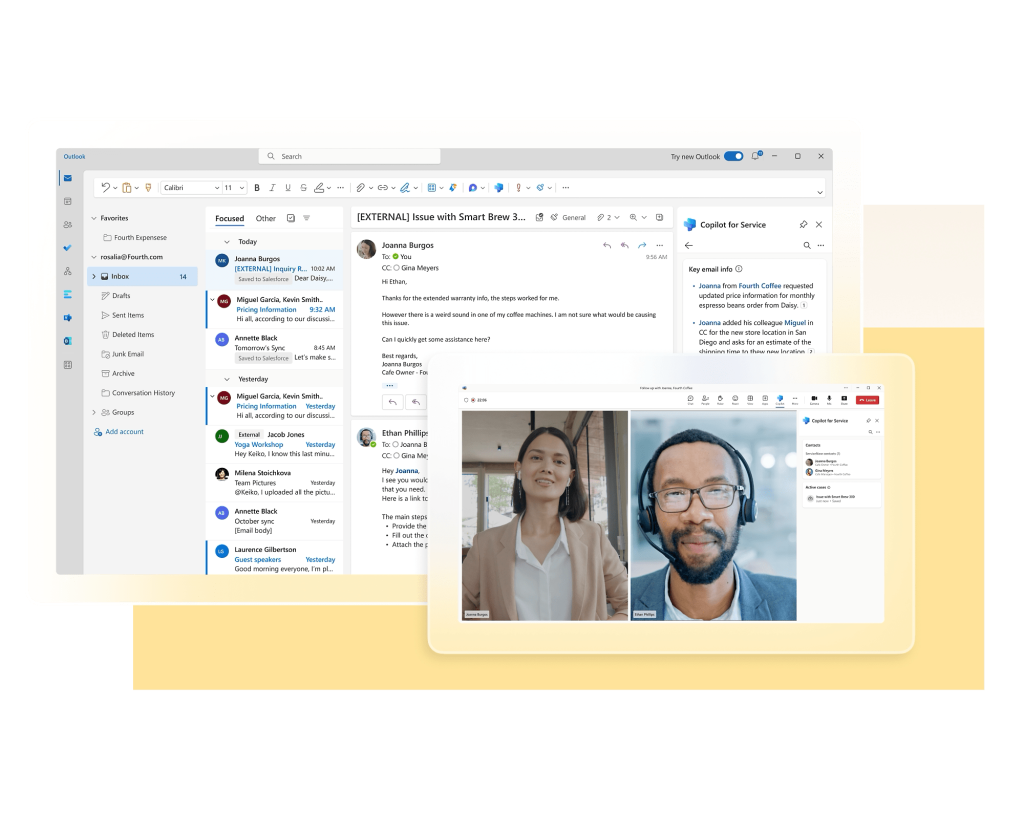Collapse the Favorites folder group
The width and height of the screenshot is (1024, 814).
pyautogui.click(x=94, y=218)
